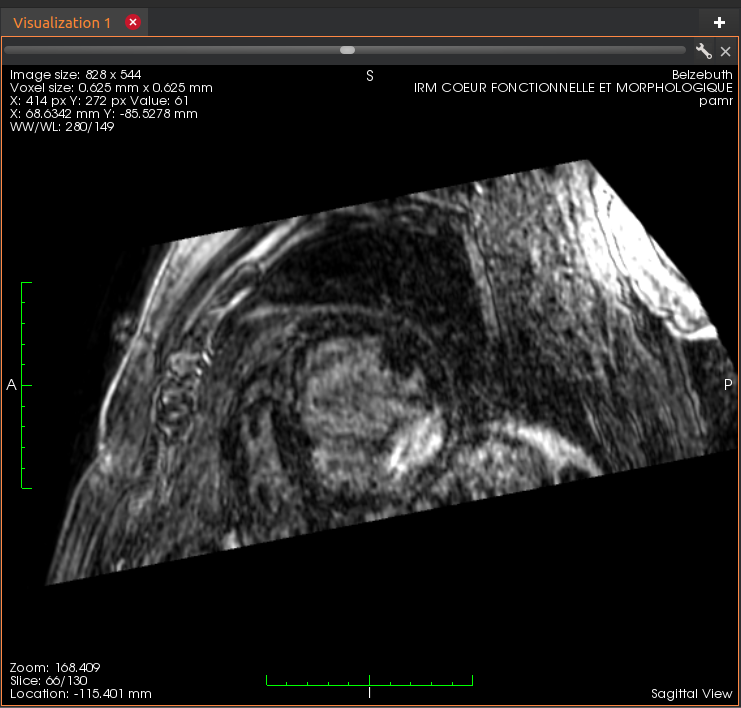
Task: Click the 'IRM COEUR FONCTIONNELLE ET MORPHOLOGIQUE' study text
Action: 573,88
